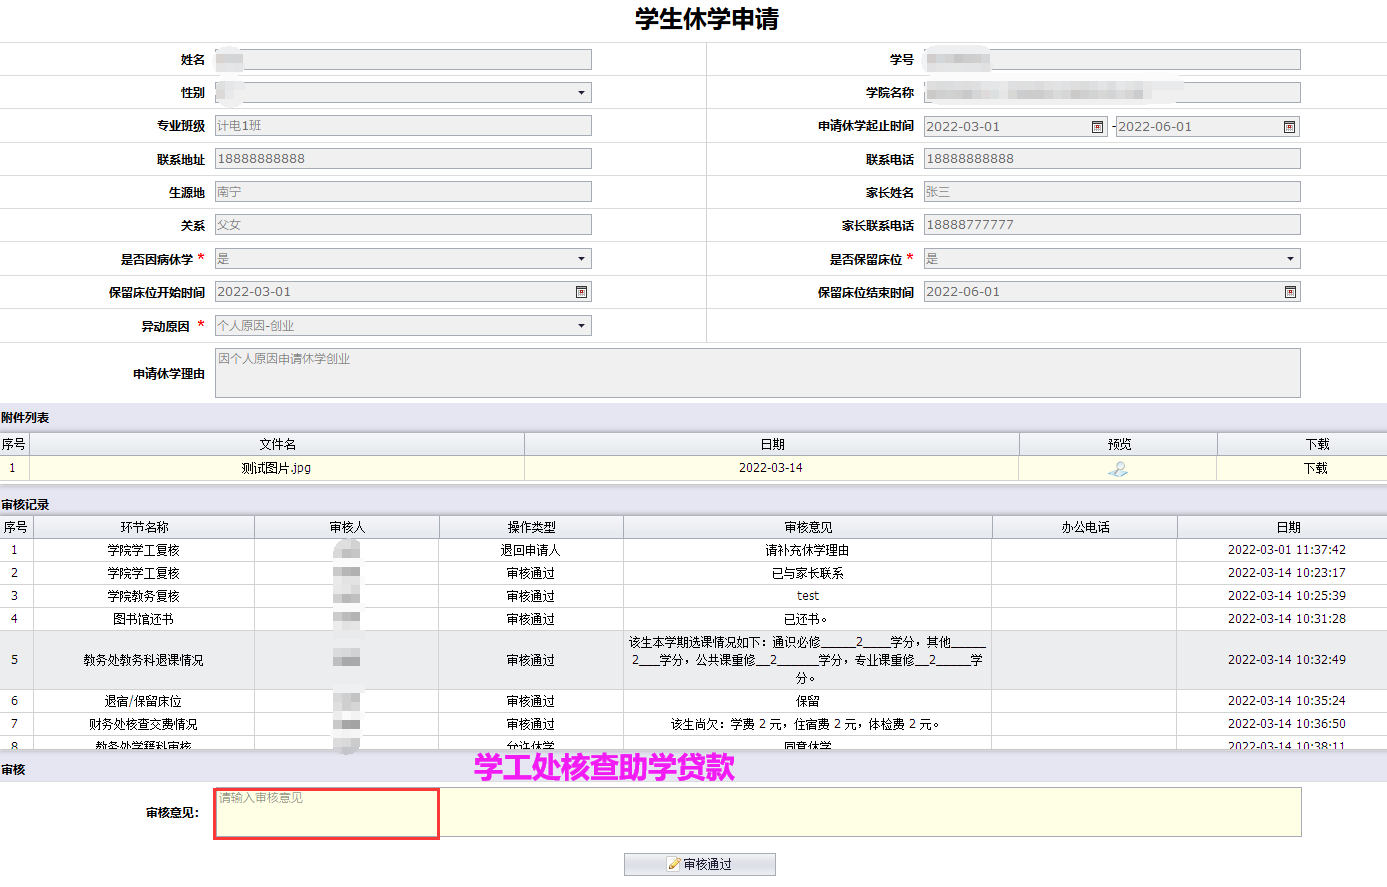The height and width of the screenshot is (887, 1387).
Task: Click the 审核意见 text area
Action: click(x=757, y=811)
